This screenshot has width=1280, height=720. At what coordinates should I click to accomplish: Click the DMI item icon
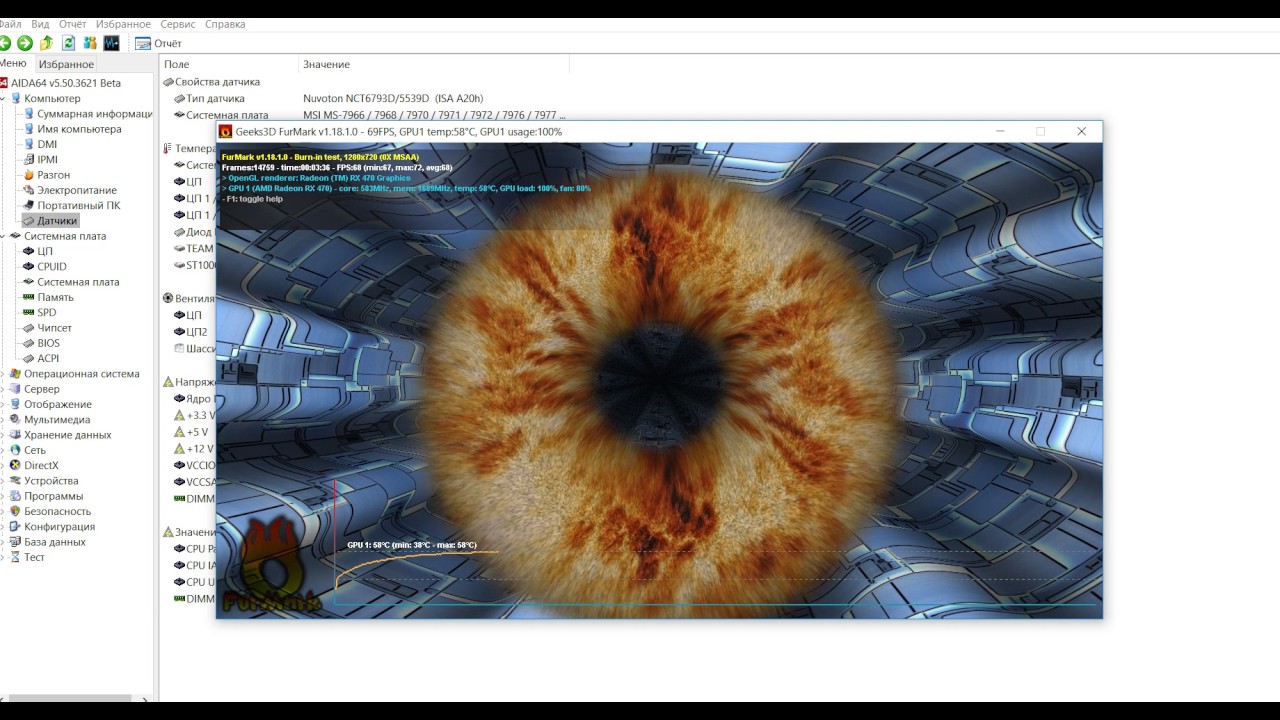(28, 144)
